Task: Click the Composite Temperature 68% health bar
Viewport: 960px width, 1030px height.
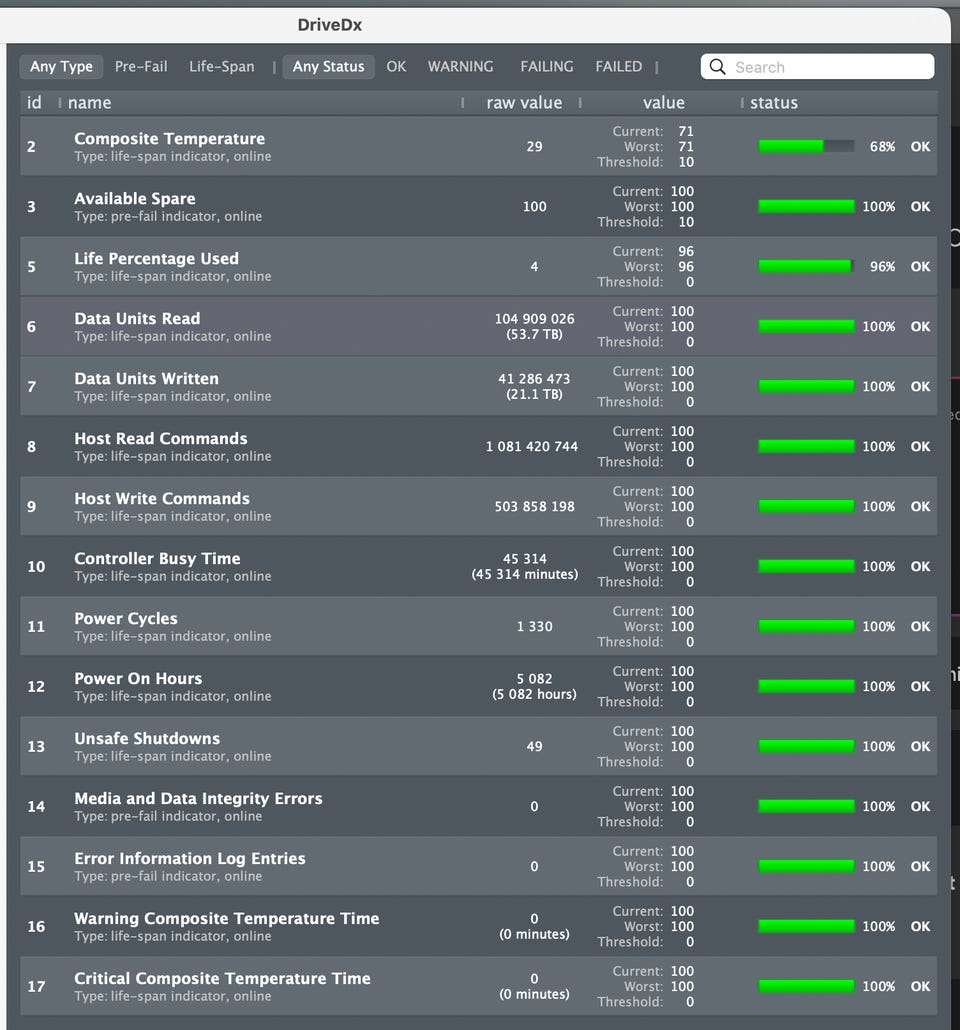Action: [806, 146]
